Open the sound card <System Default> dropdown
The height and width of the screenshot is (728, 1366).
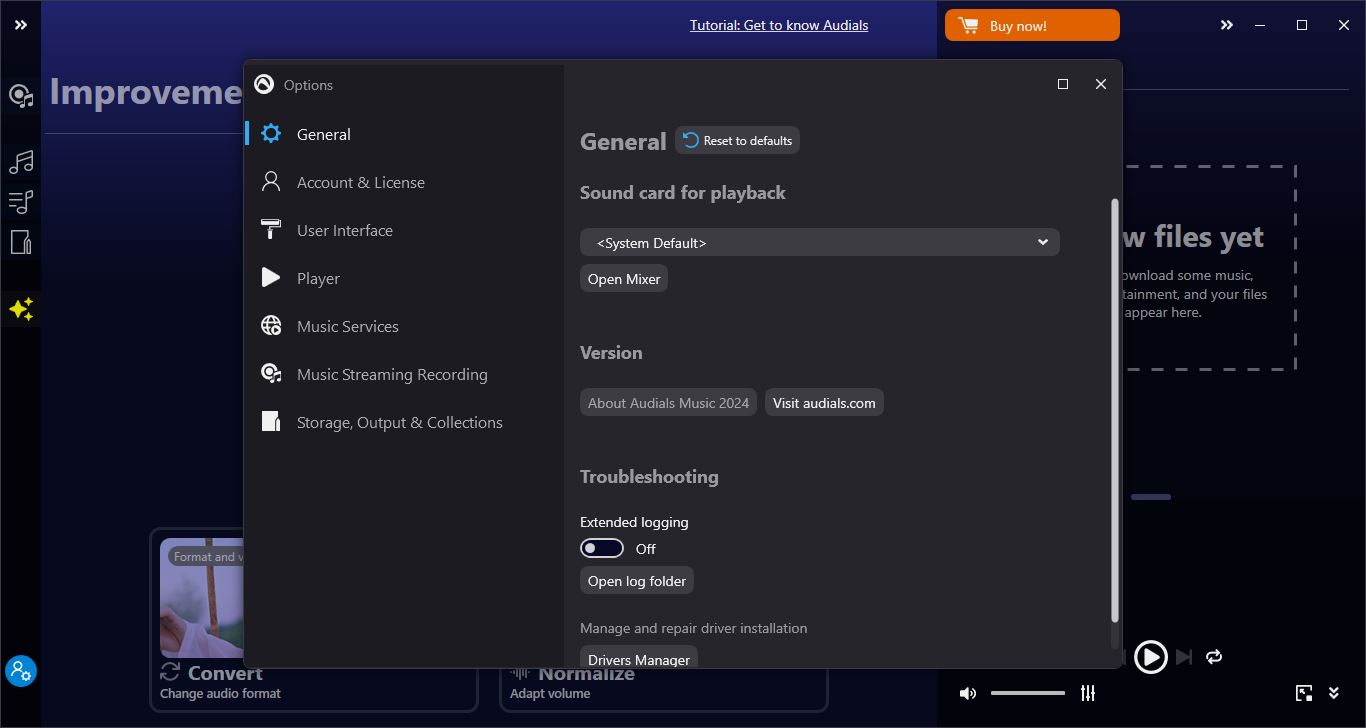coord(819,242)
